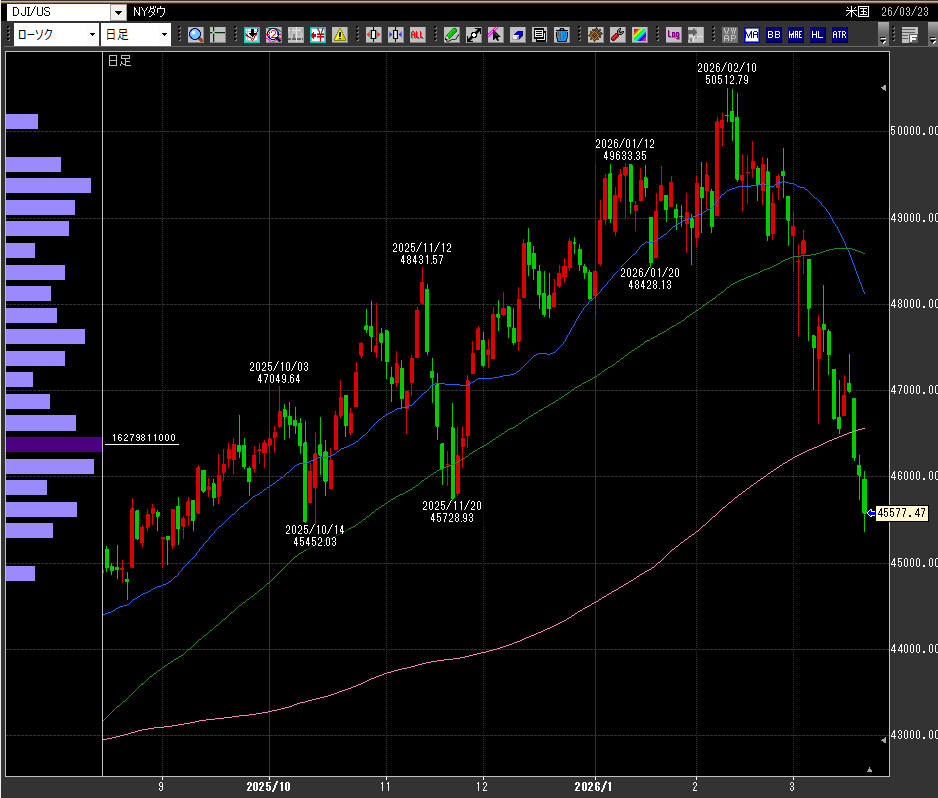Click the upper price-axis scroll arrow
The height and width of the screenshot is (798, 938).
[884, 88]
